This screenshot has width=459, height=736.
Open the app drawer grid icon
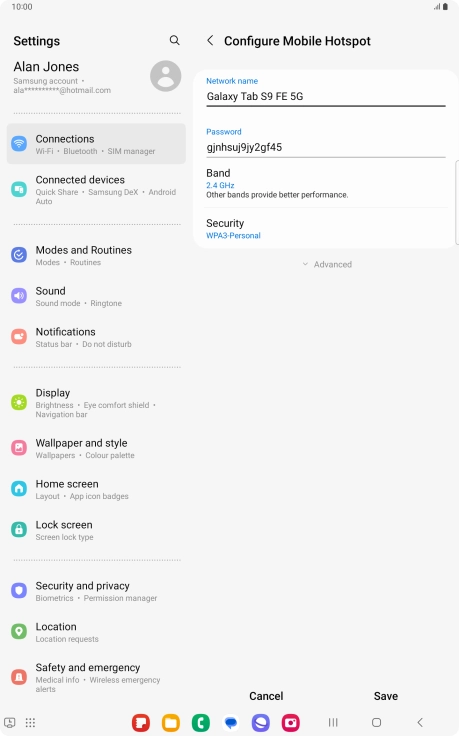click(30, 722)
